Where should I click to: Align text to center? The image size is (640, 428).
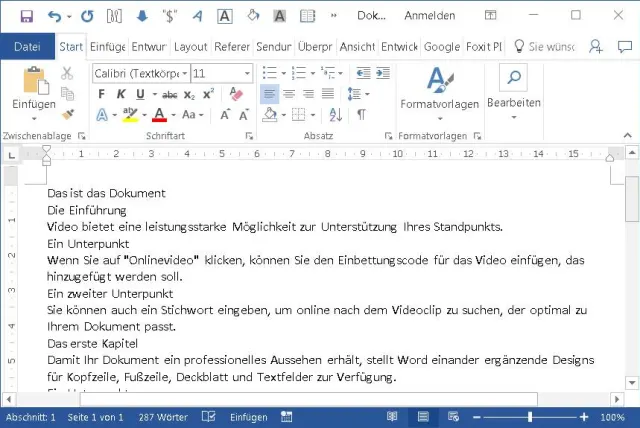click(x=288, y=94)
